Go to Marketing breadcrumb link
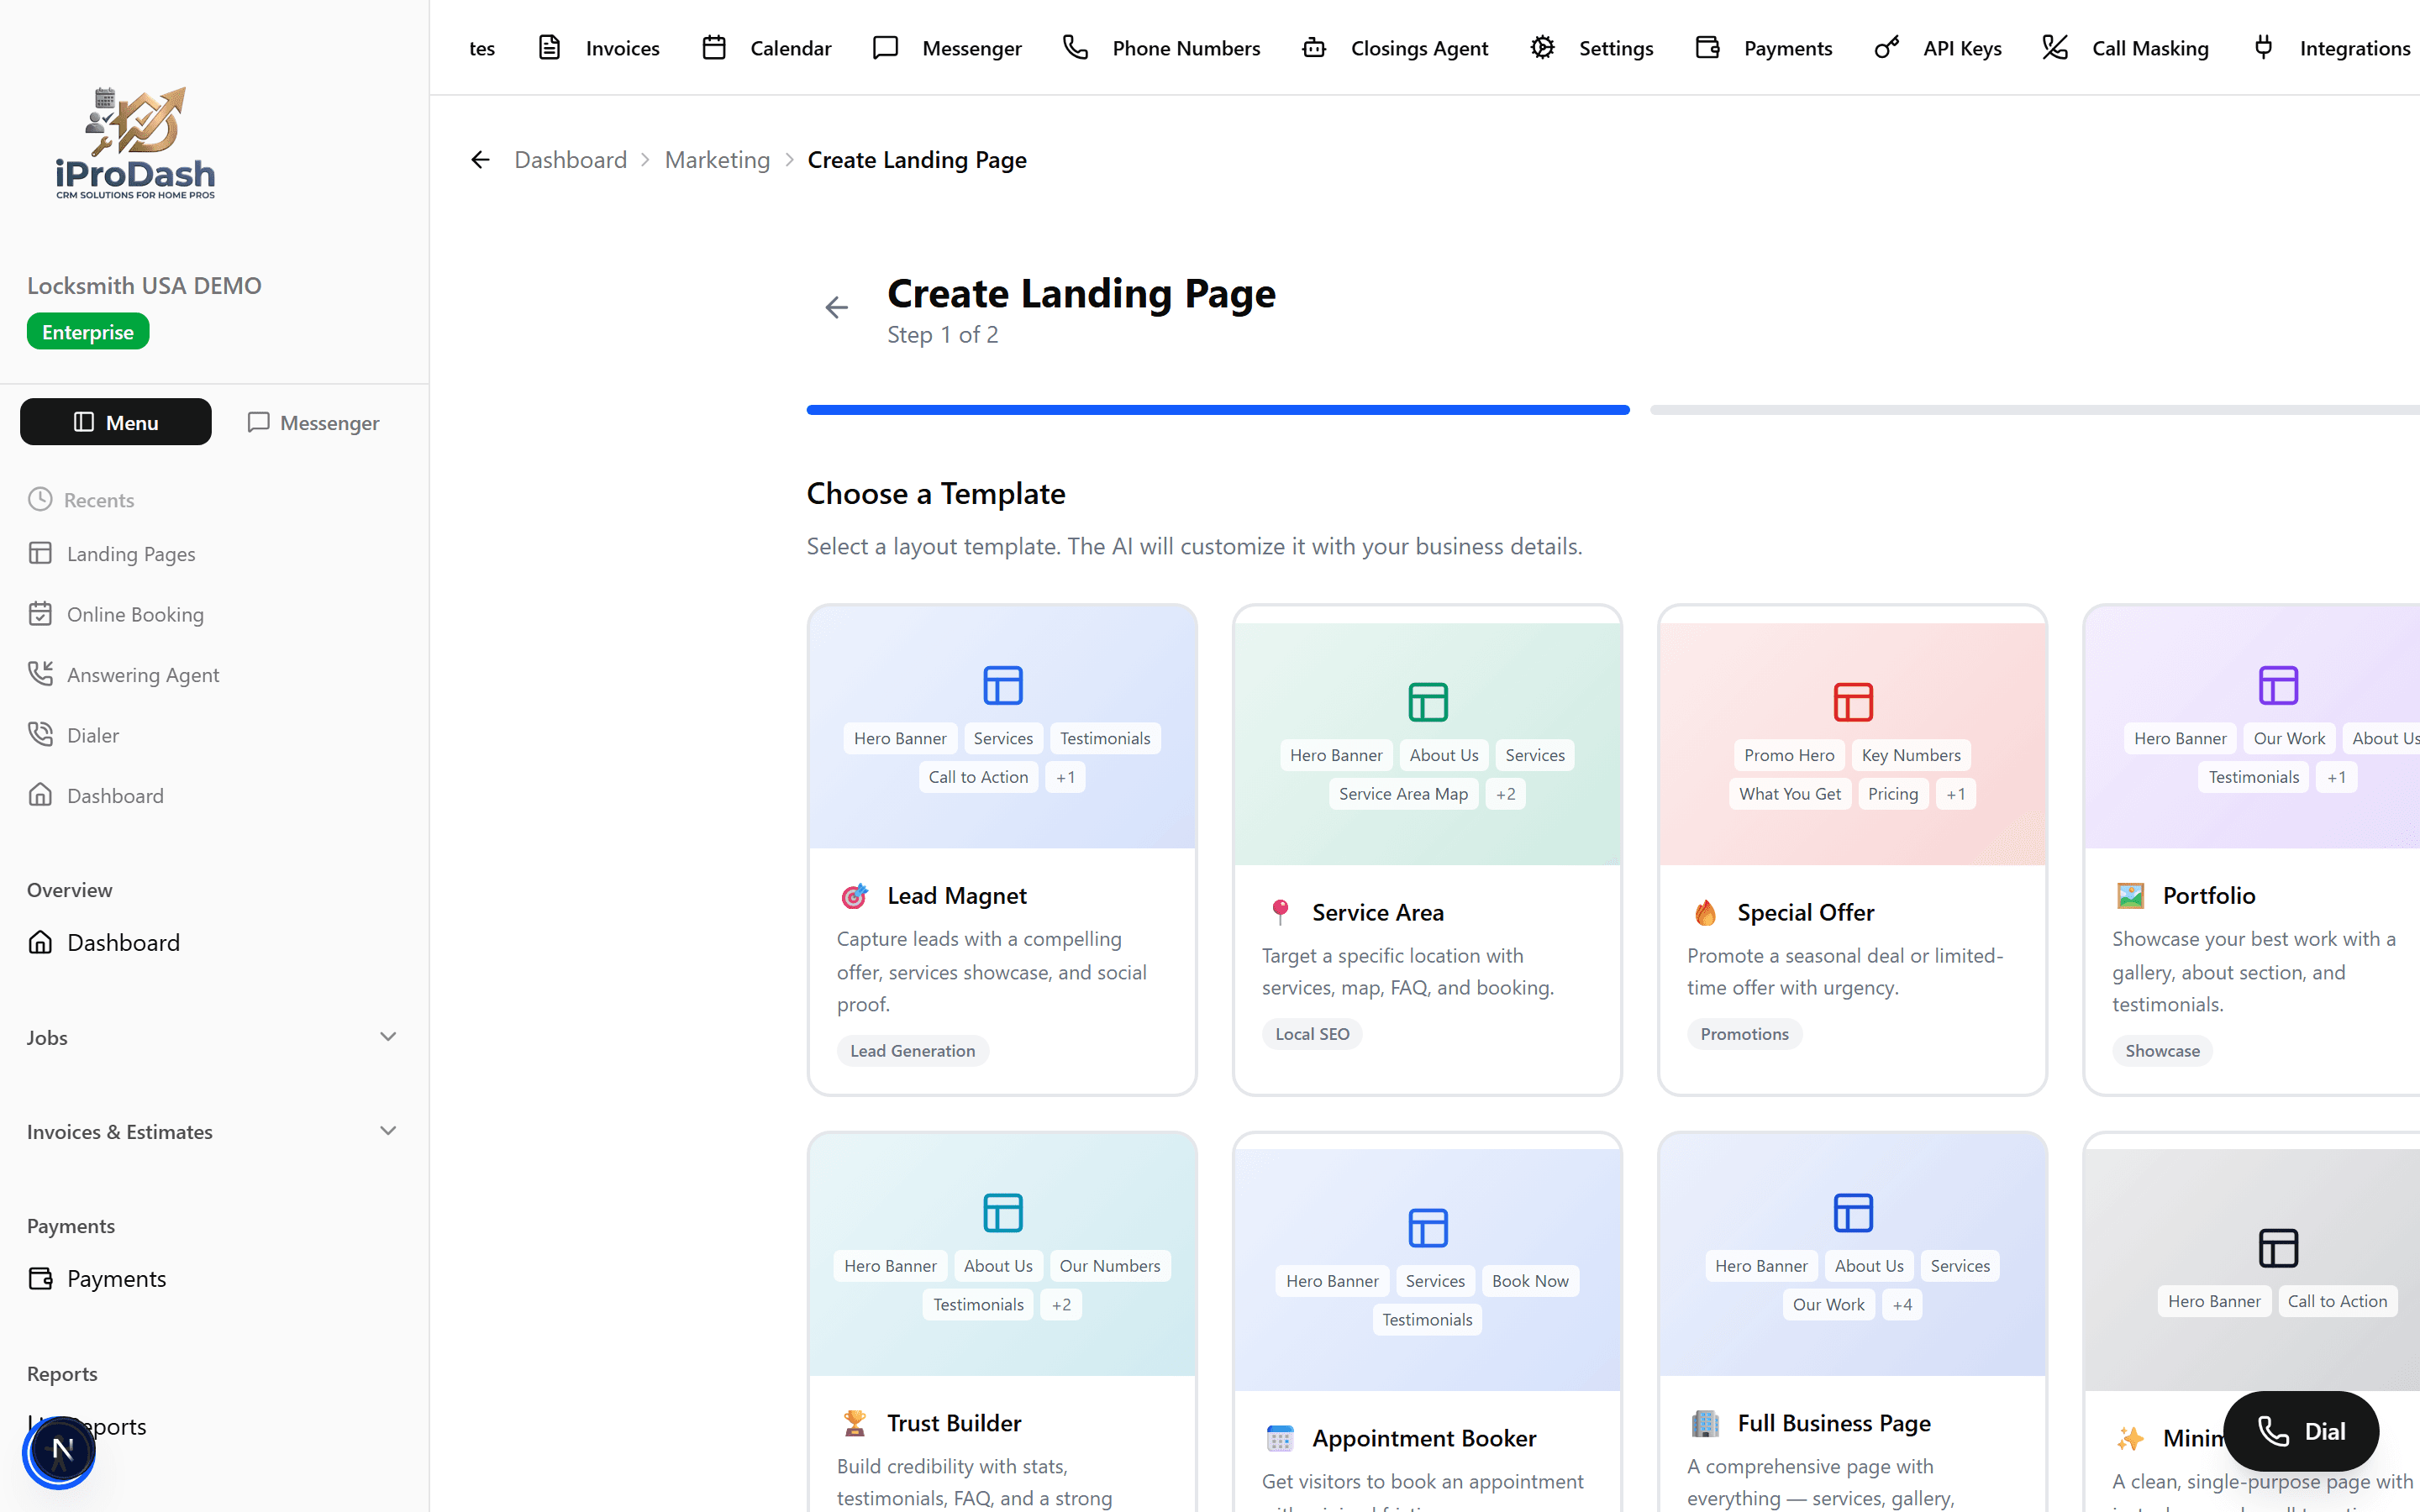Image resolution: width=2420 pixels, height=1512 pixels. click(x=717, y=160)
